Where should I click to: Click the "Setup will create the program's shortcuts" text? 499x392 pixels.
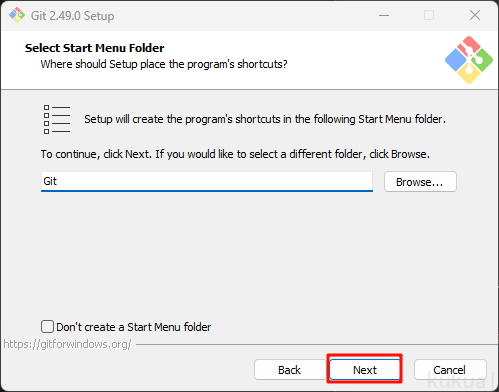pos(265,119)
